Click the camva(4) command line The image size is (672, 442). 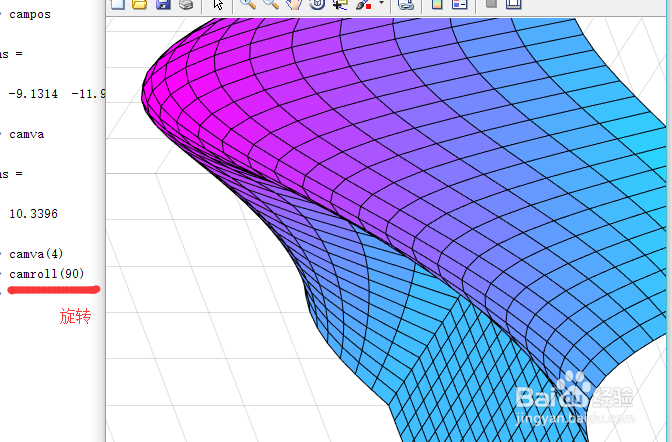click(36, 254)
